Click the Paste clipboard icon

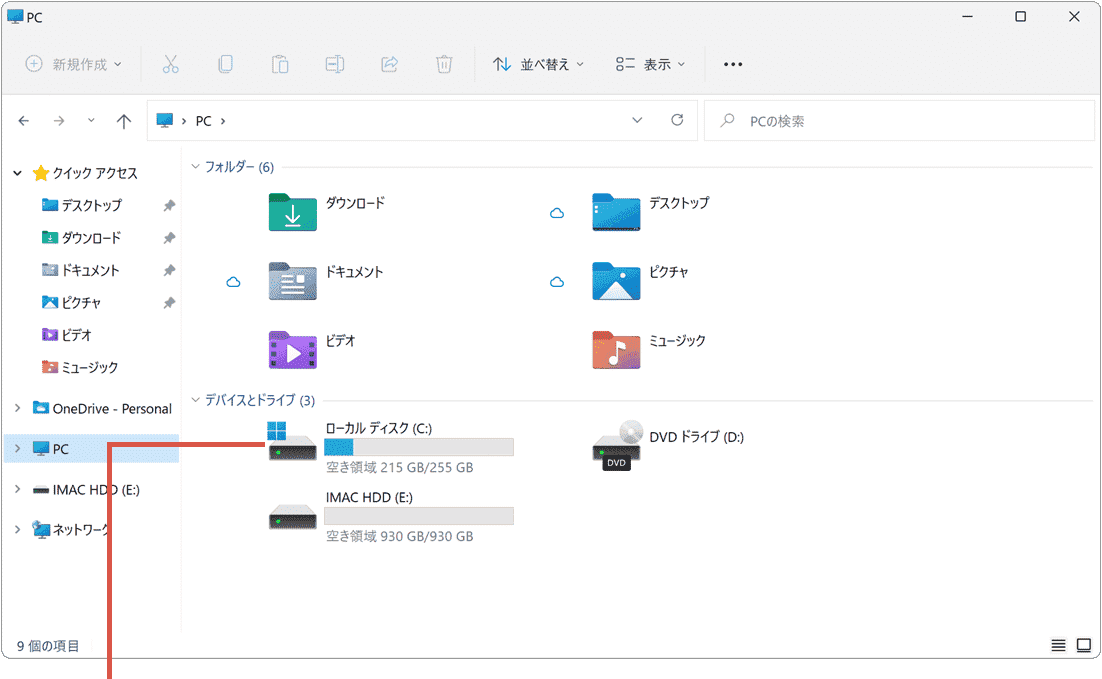pyautogui.click(x=280, y=64)
